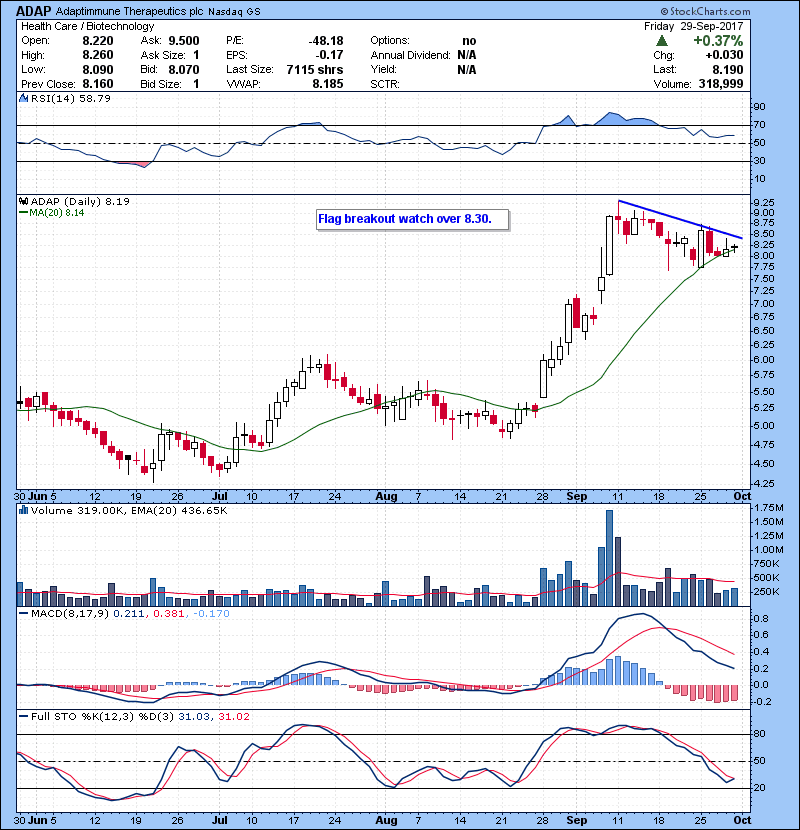Click the ADAP ticker symbol in header
This screenshot has height=830, width=800.
coord(34,11)
